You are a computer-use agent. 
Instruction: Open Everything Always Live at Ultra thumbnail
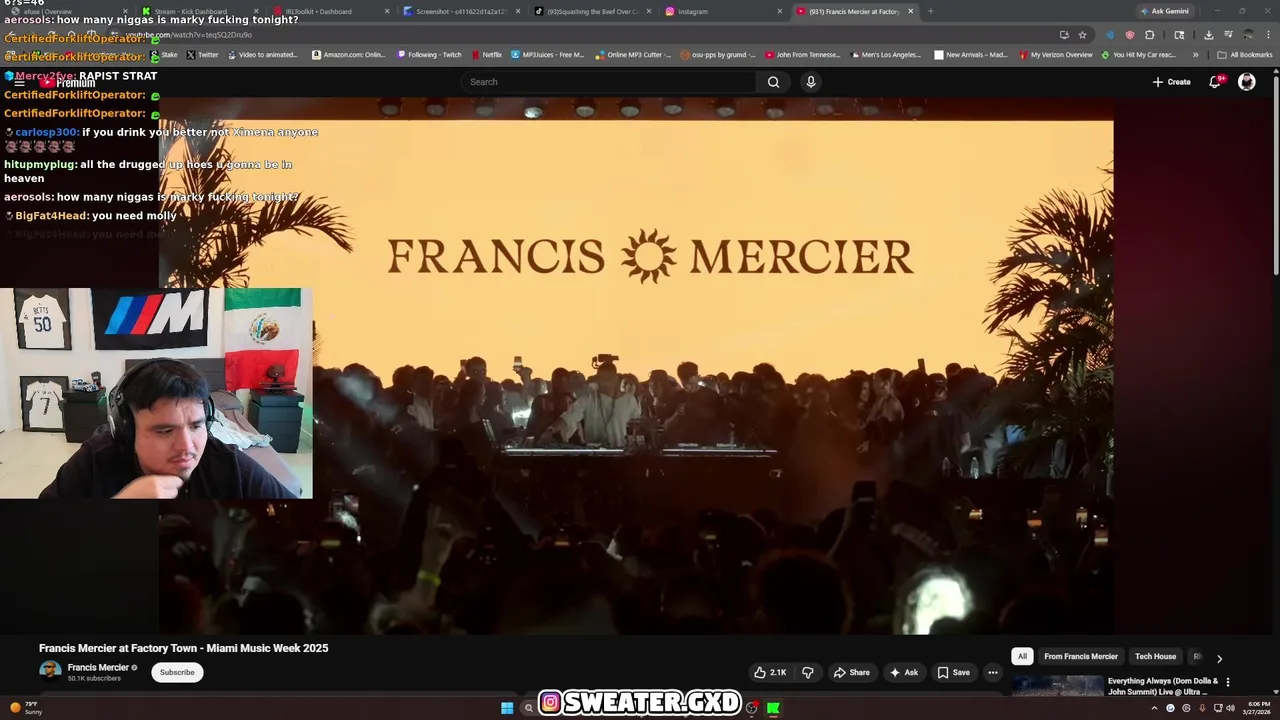click(1057, 687)
